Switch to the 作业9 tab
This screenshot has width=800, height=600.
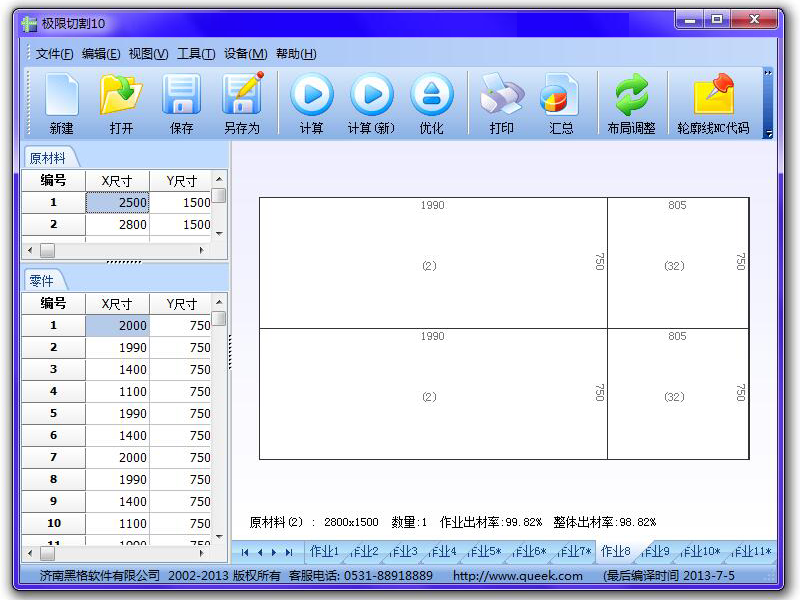coord(656,551)
